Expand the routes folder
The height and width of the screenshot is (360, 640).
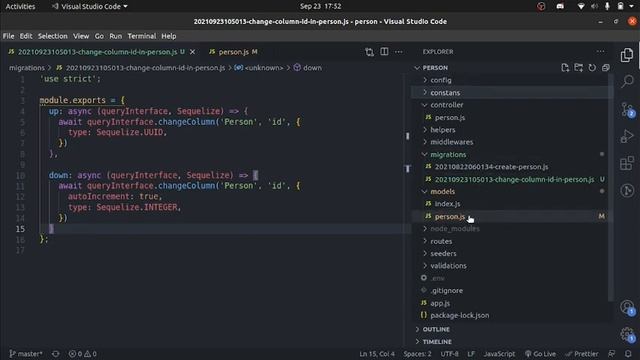coord(441,241)
